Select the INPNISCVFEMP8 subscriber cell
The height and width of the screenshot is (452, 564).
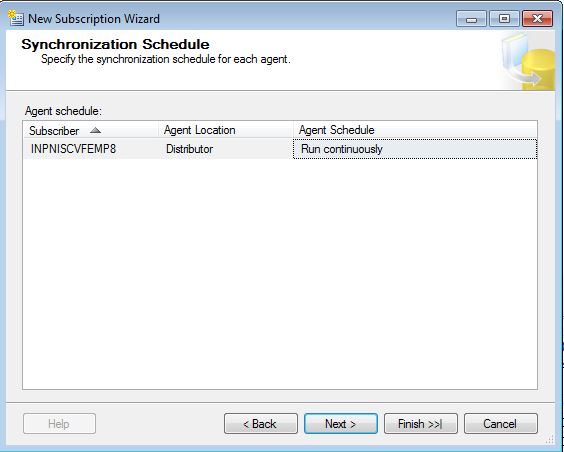[91, 149]
